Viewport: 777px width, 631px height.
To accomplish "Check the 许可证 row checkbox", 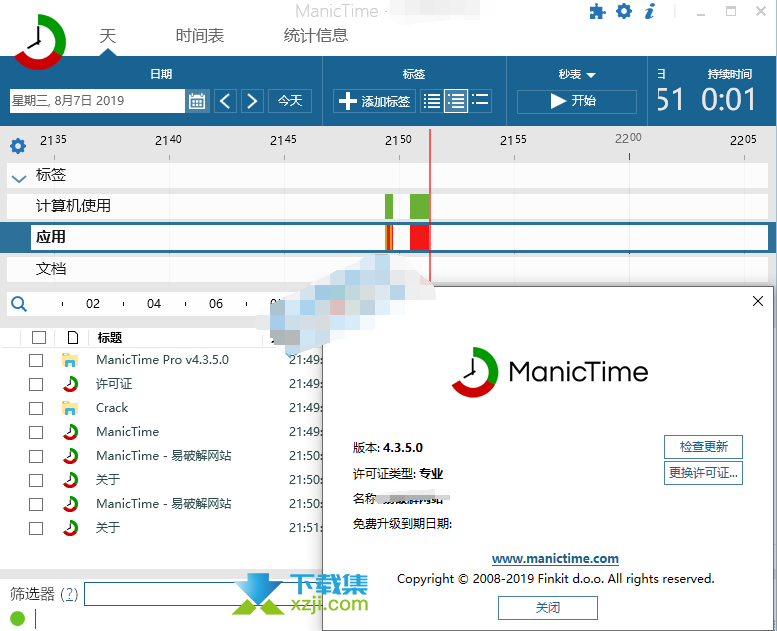I will (x=36, y=384).
